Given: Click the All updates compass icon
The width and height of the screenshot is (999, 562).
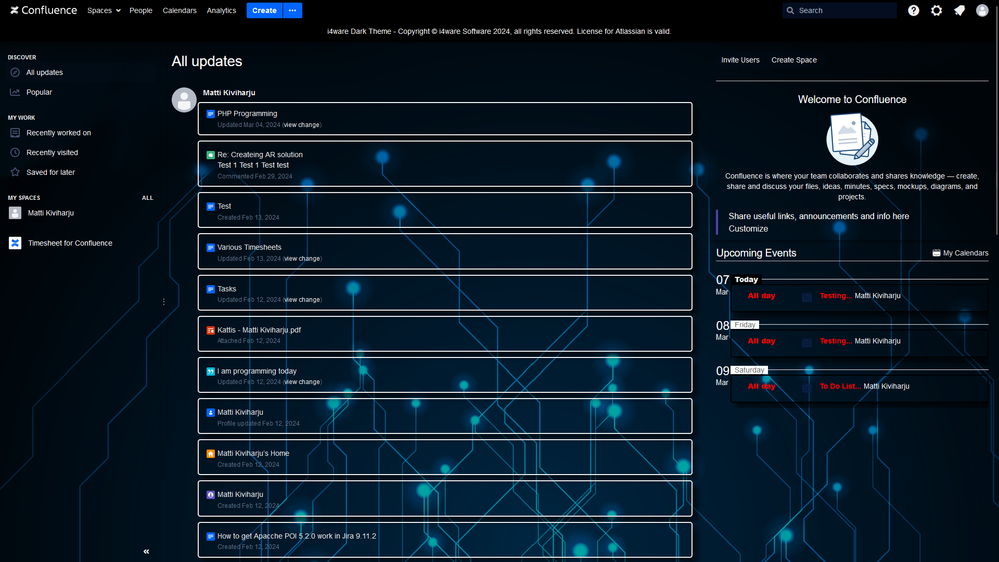Looking at the screenshot, I should [x=15, y=73].
